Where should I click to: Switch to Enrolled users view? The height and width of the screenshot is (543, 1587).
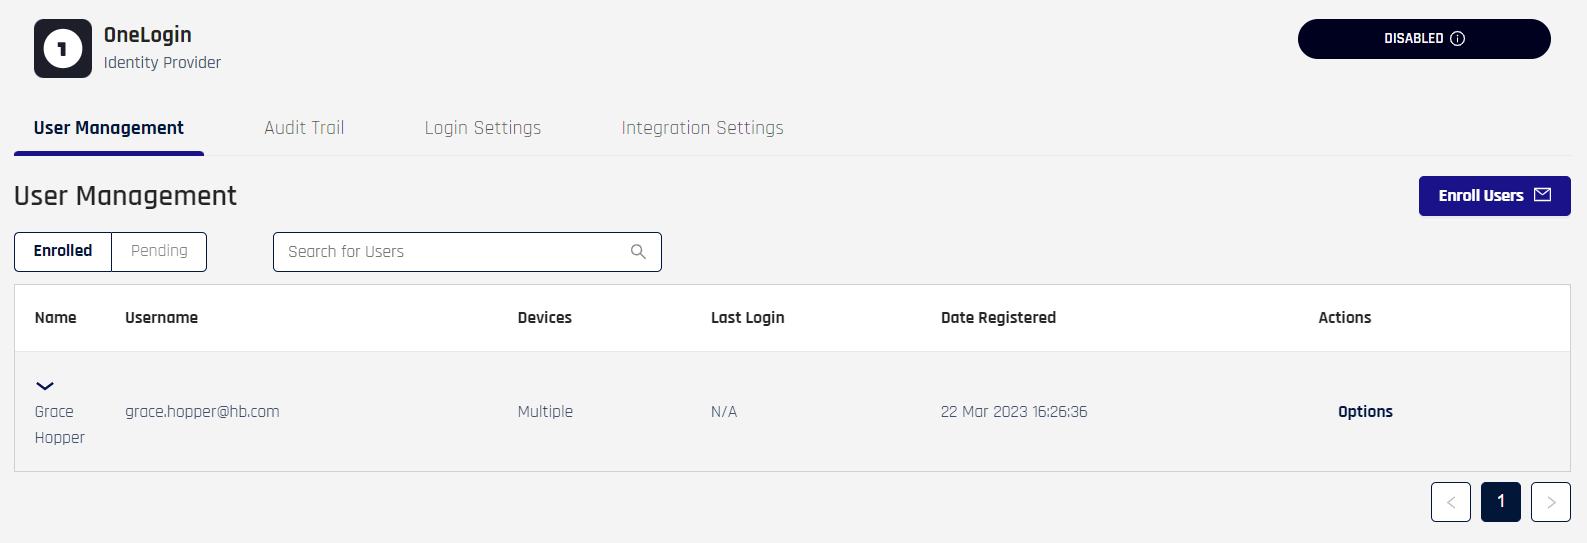pos(63,252)
